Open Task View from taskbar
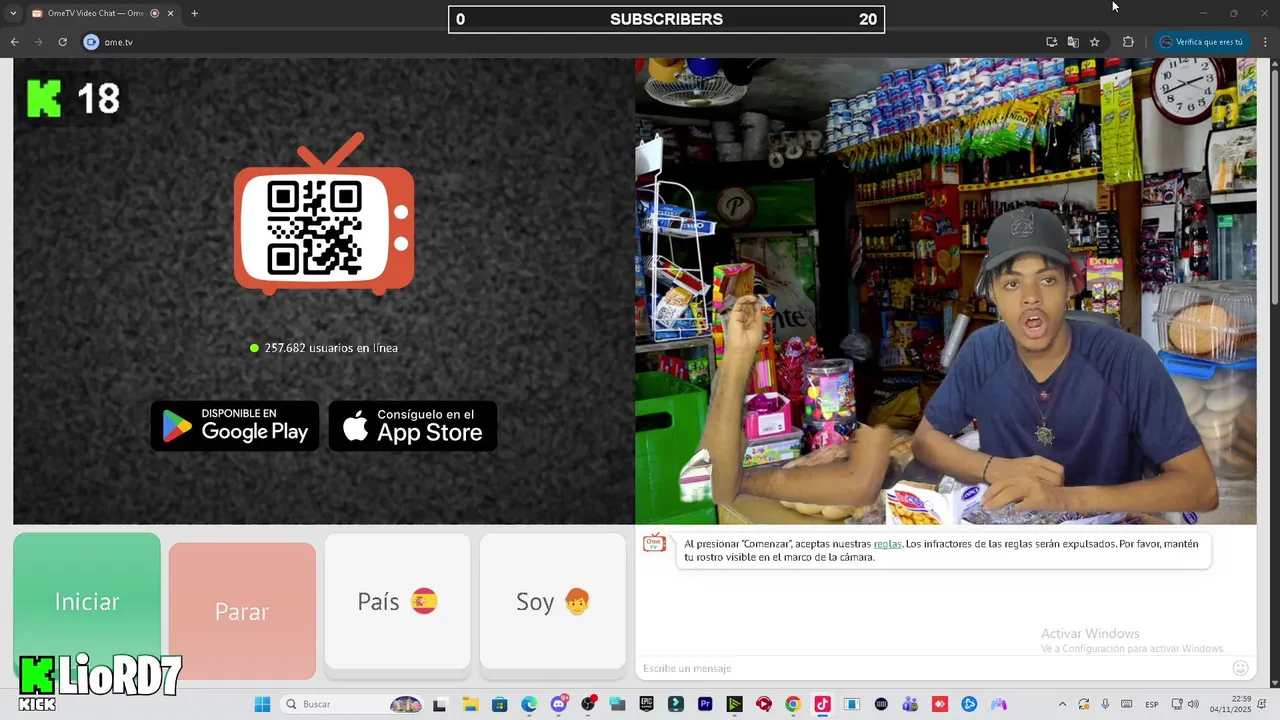Viewport: 1280px width, 720px height. [438, 704]
